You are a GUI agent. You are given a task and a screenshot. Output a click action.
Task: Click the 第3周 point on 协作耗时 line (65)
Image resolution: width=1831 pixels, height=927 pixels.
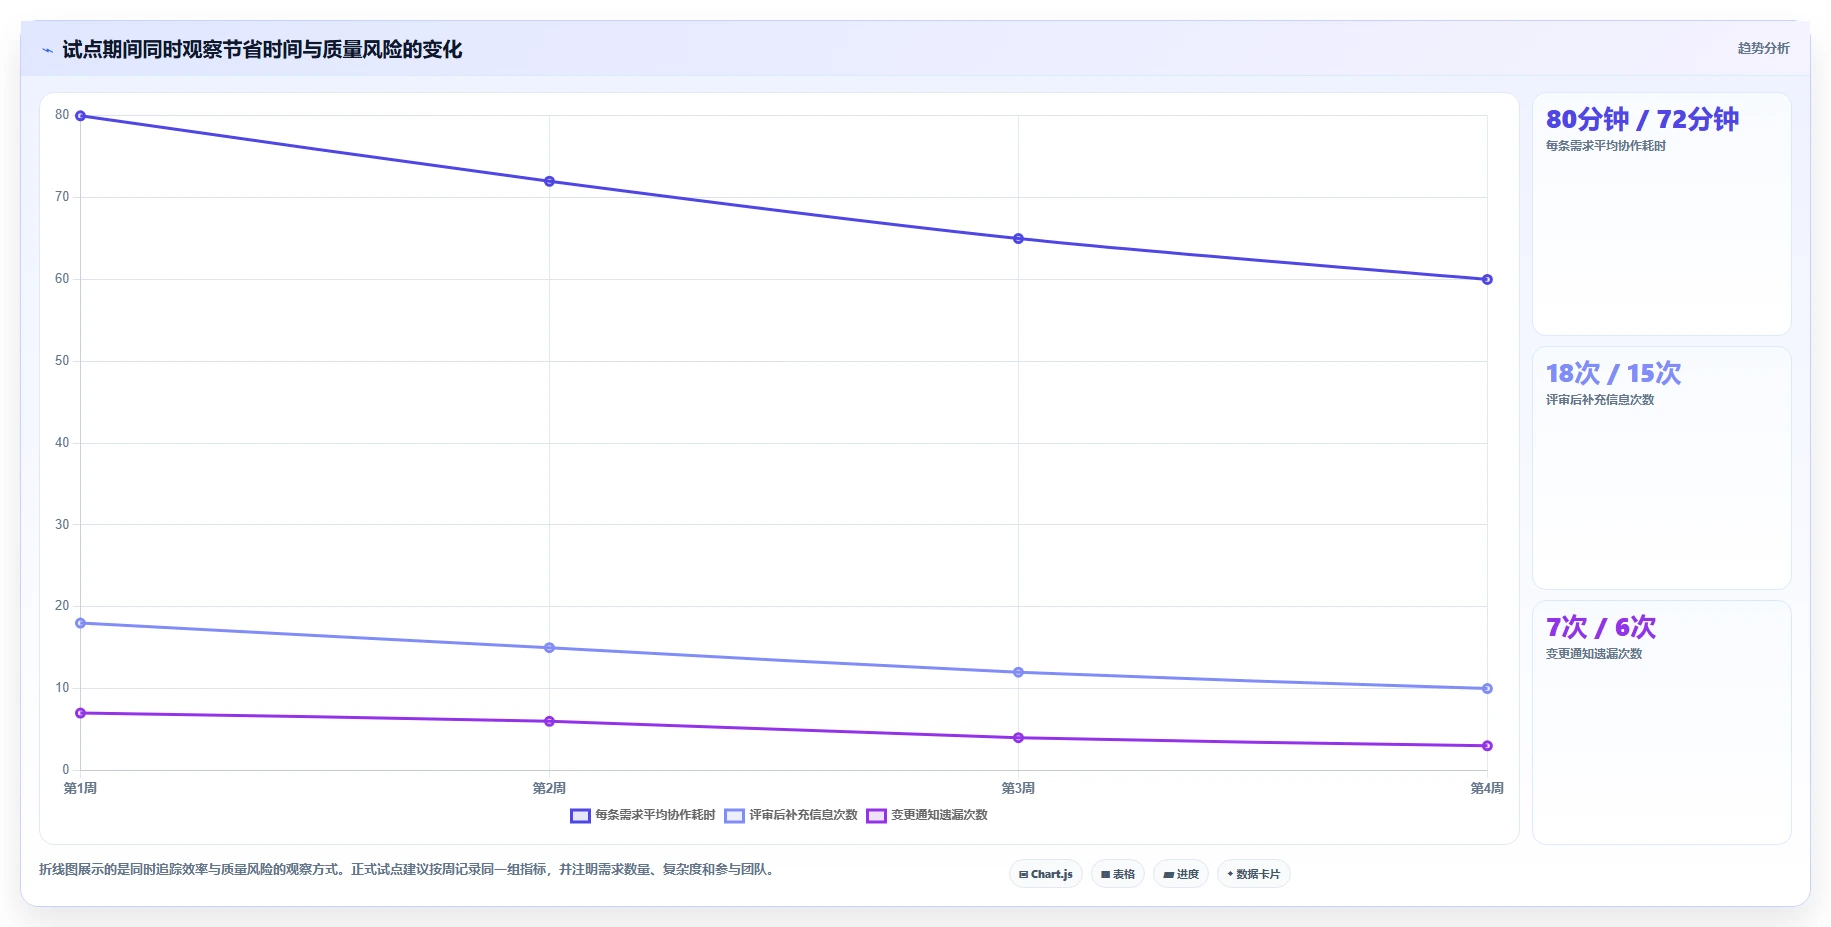pos(1018,238)
